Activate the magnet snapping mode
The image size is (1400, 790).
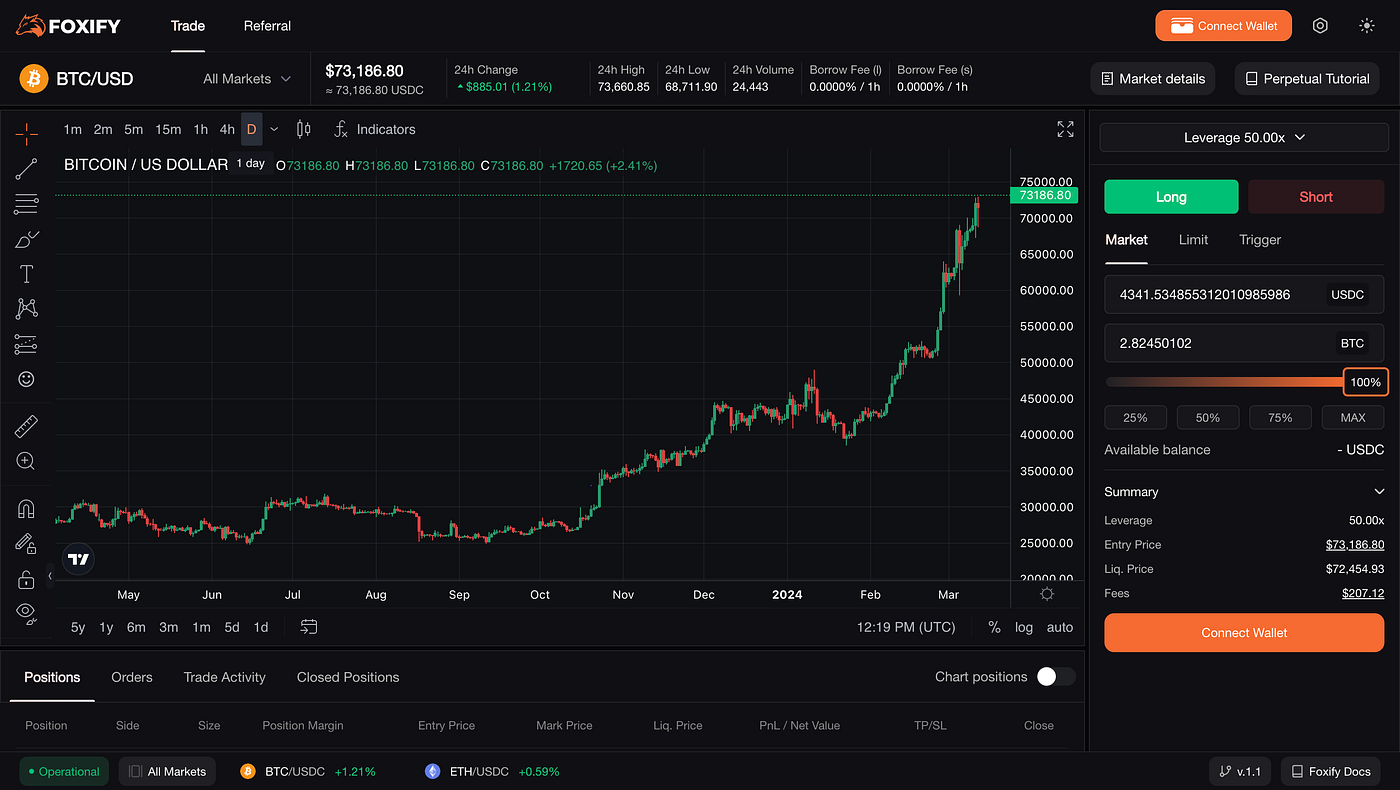25,508
